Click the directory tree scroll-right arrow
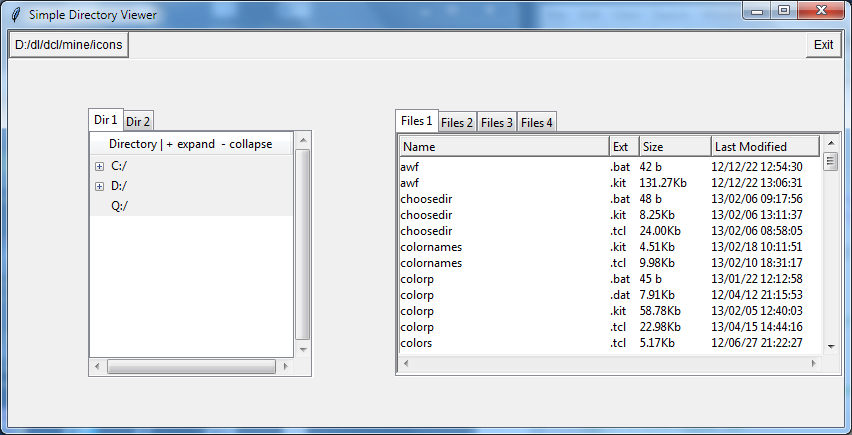The height and width of the screenshot is (435, 852). 286,367
